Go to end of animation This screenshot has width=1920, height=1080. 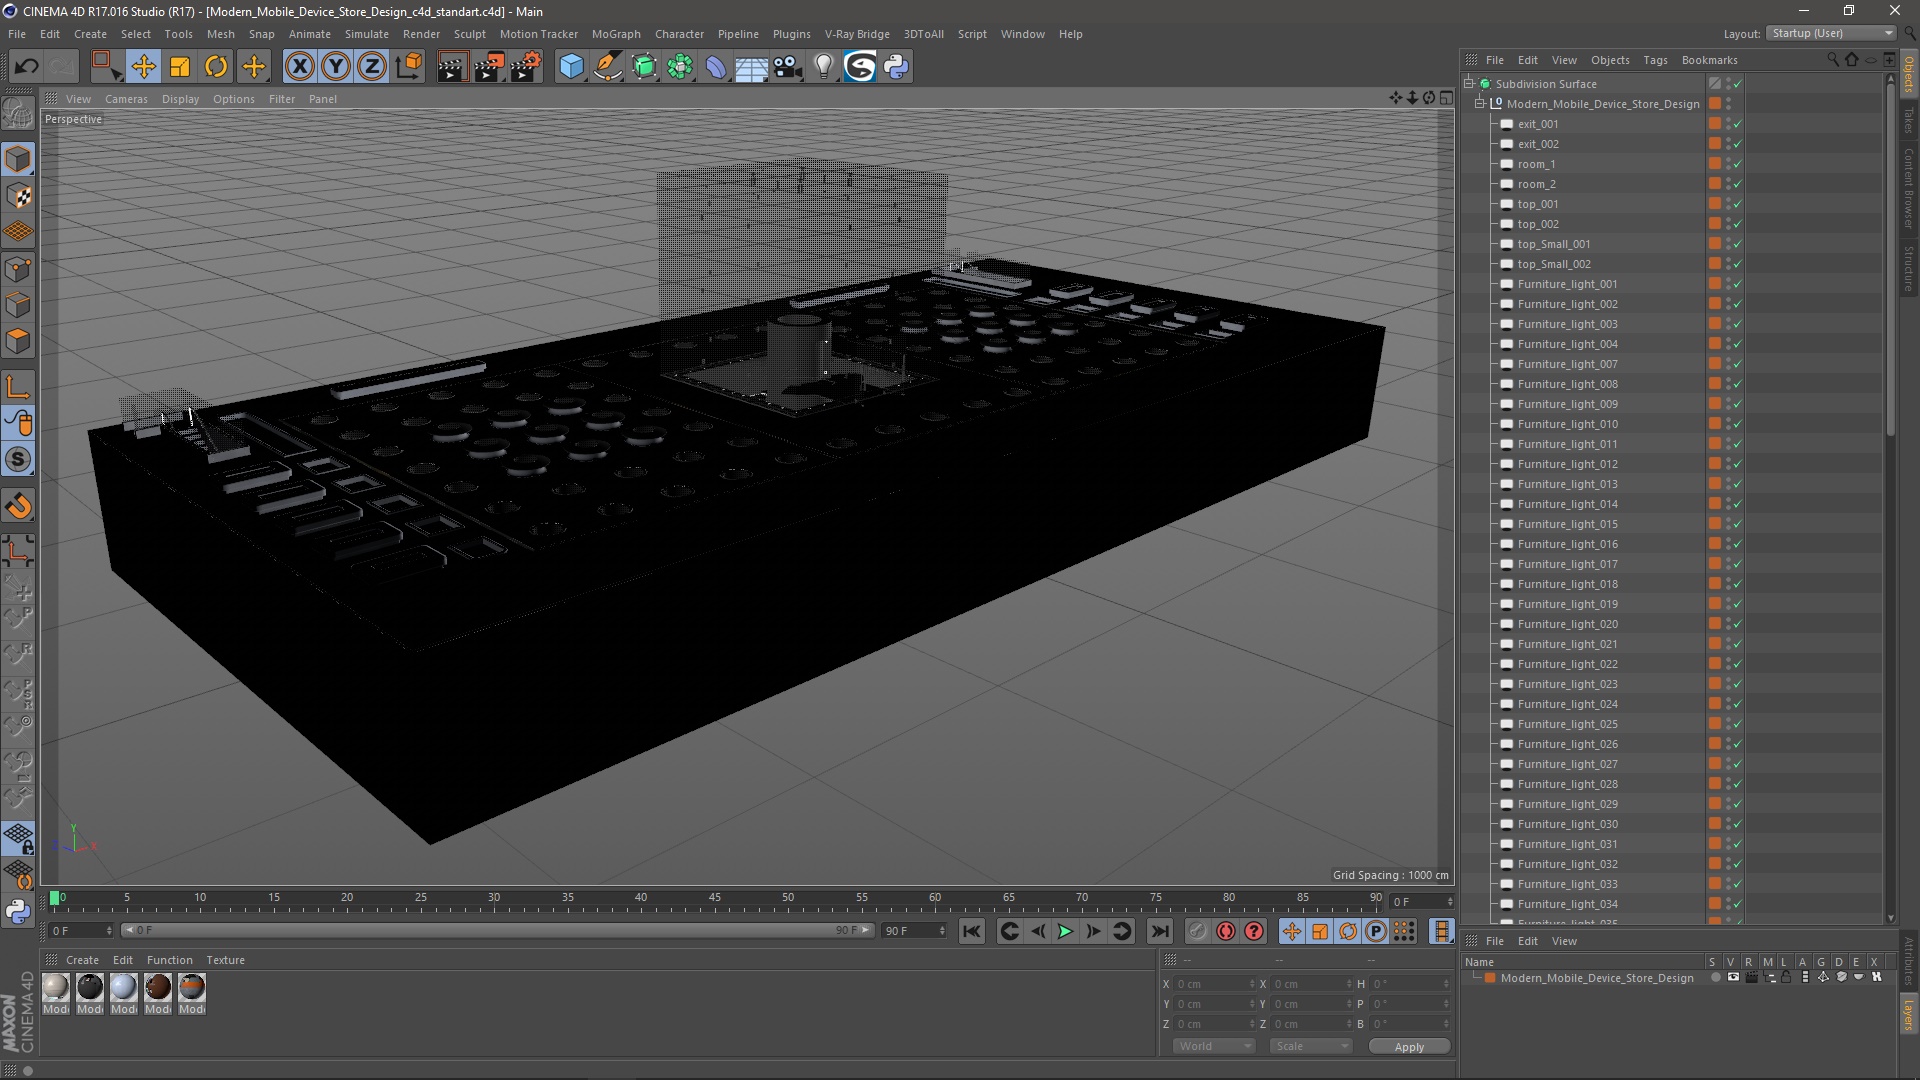1159,931
